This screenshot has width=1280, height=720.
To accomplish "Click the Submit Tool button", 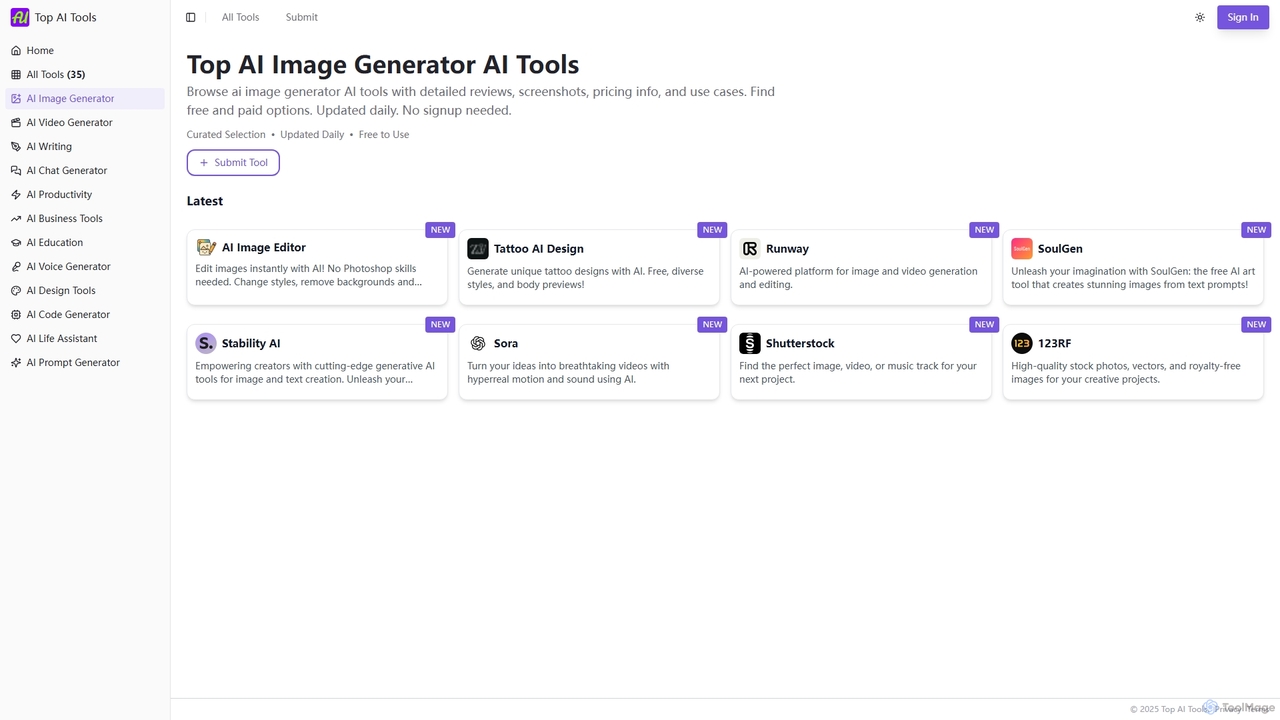I will tap(233, 162).
